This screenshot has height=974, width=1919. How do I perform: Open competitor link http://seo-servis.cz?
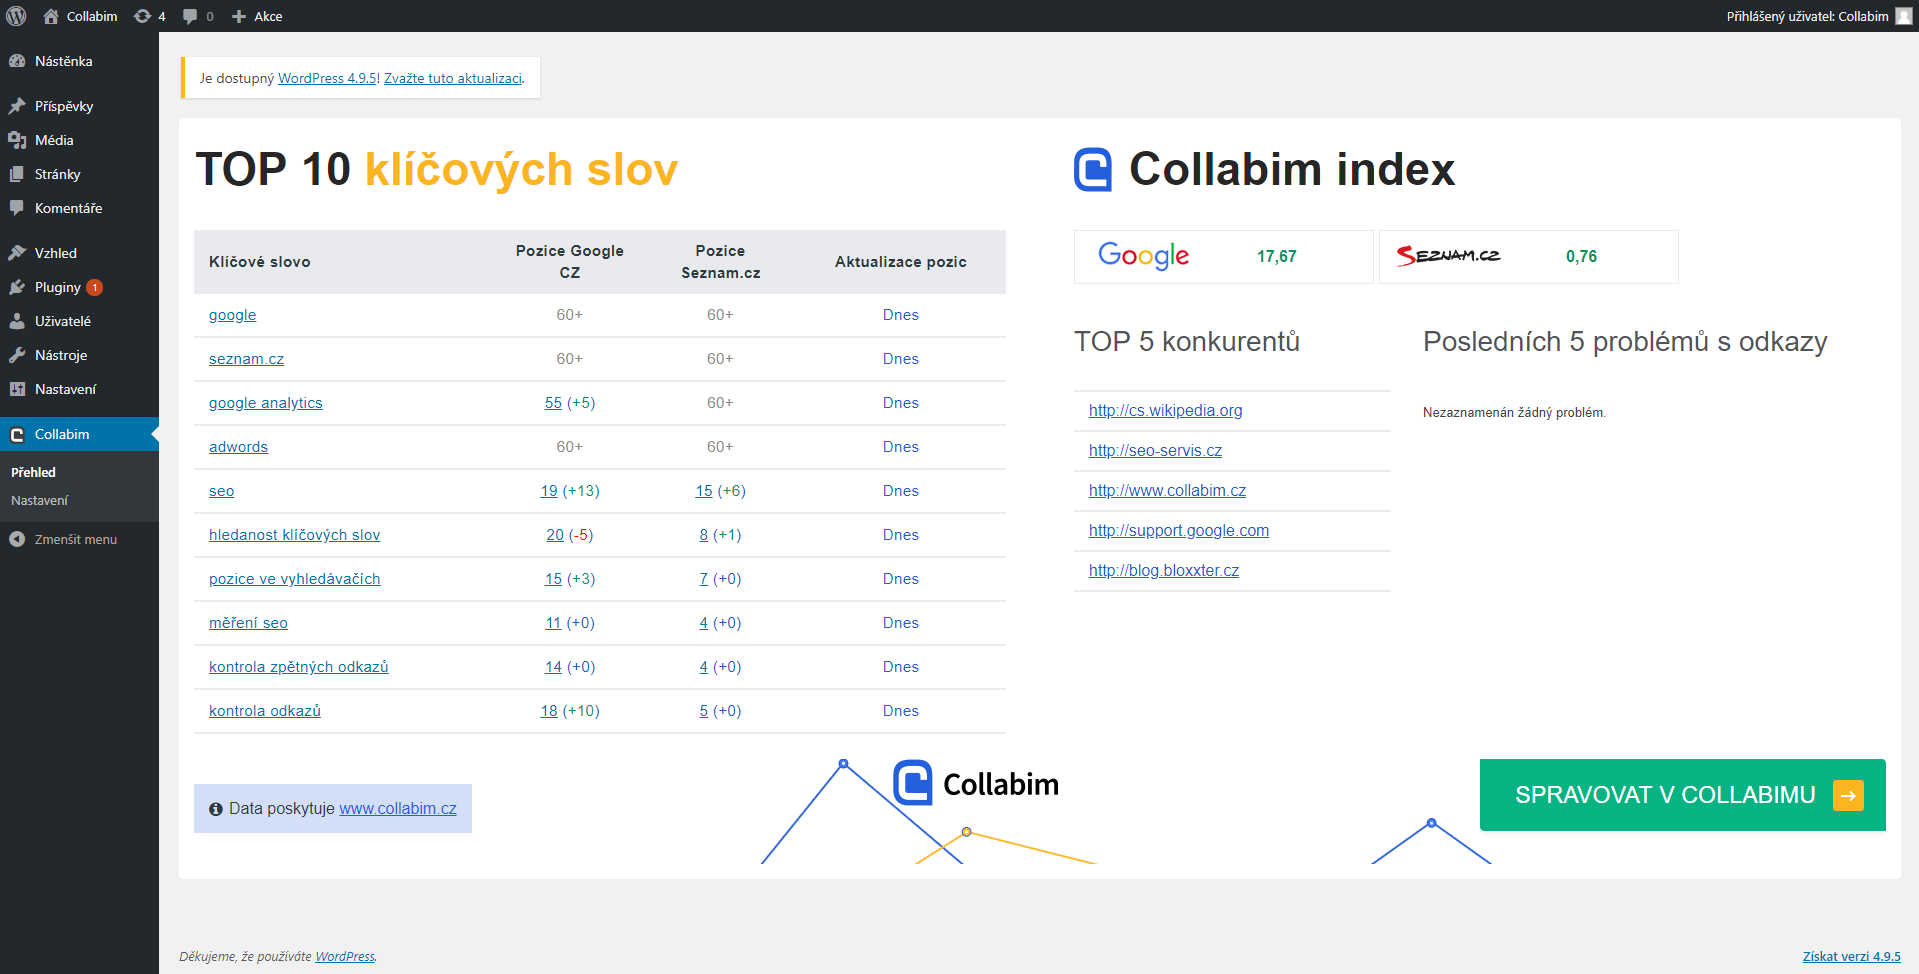(1155, 451)
